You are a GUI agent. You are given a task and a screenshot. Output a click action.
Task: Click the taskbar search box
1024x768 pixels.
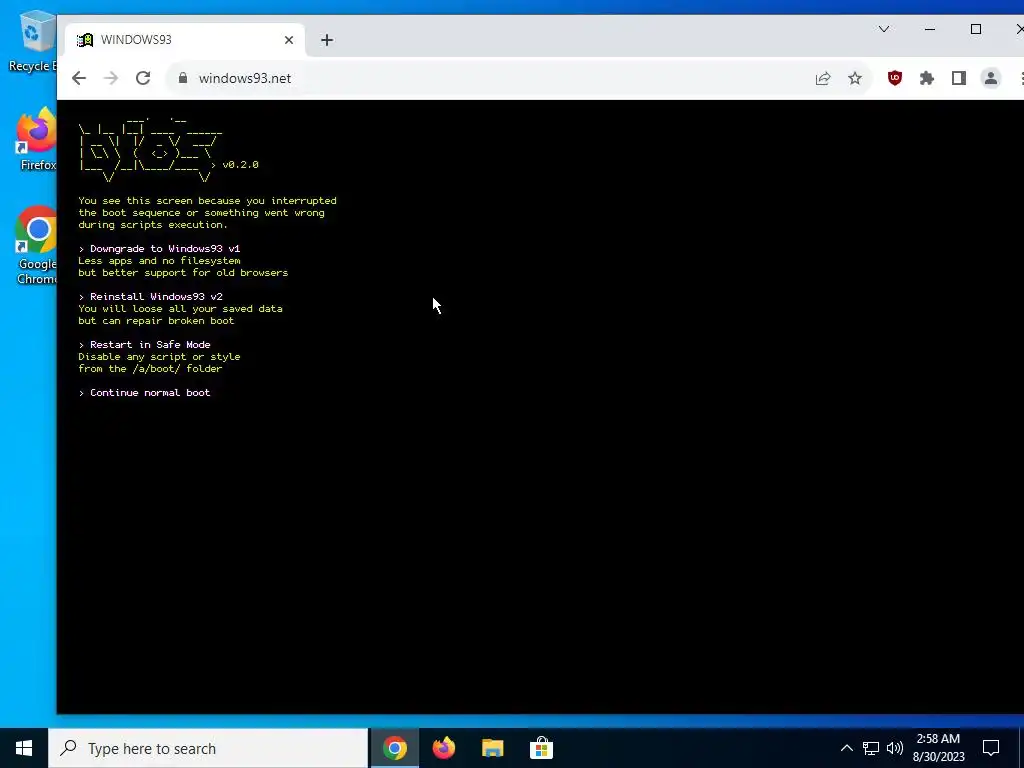pyautogui.click(x=208, y=748)
